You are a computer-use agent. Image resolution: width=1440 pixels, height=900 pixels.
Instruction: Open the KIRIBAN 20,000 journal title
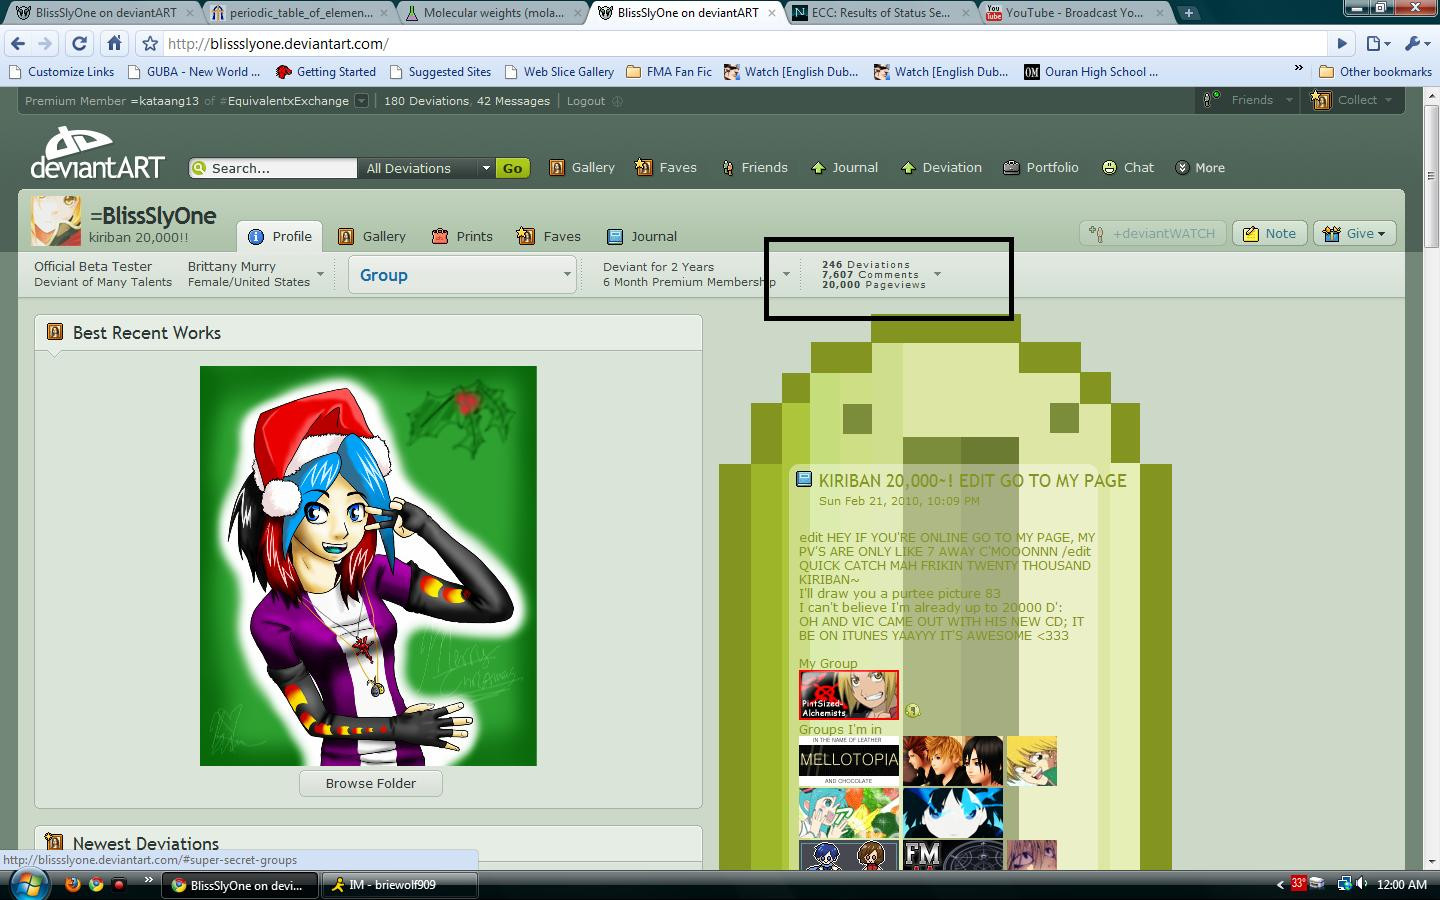tap(972, 481)
